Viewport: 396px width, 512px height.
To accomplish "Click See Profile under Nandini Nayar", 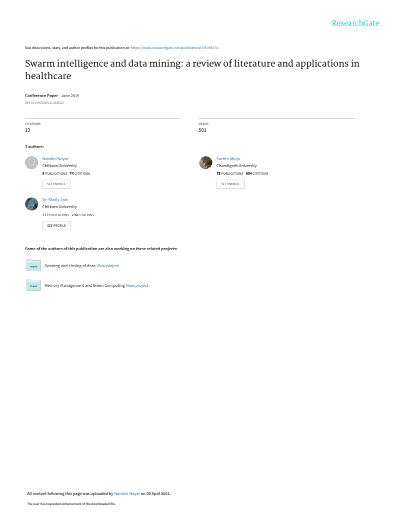I will click(x=56, y=184).
